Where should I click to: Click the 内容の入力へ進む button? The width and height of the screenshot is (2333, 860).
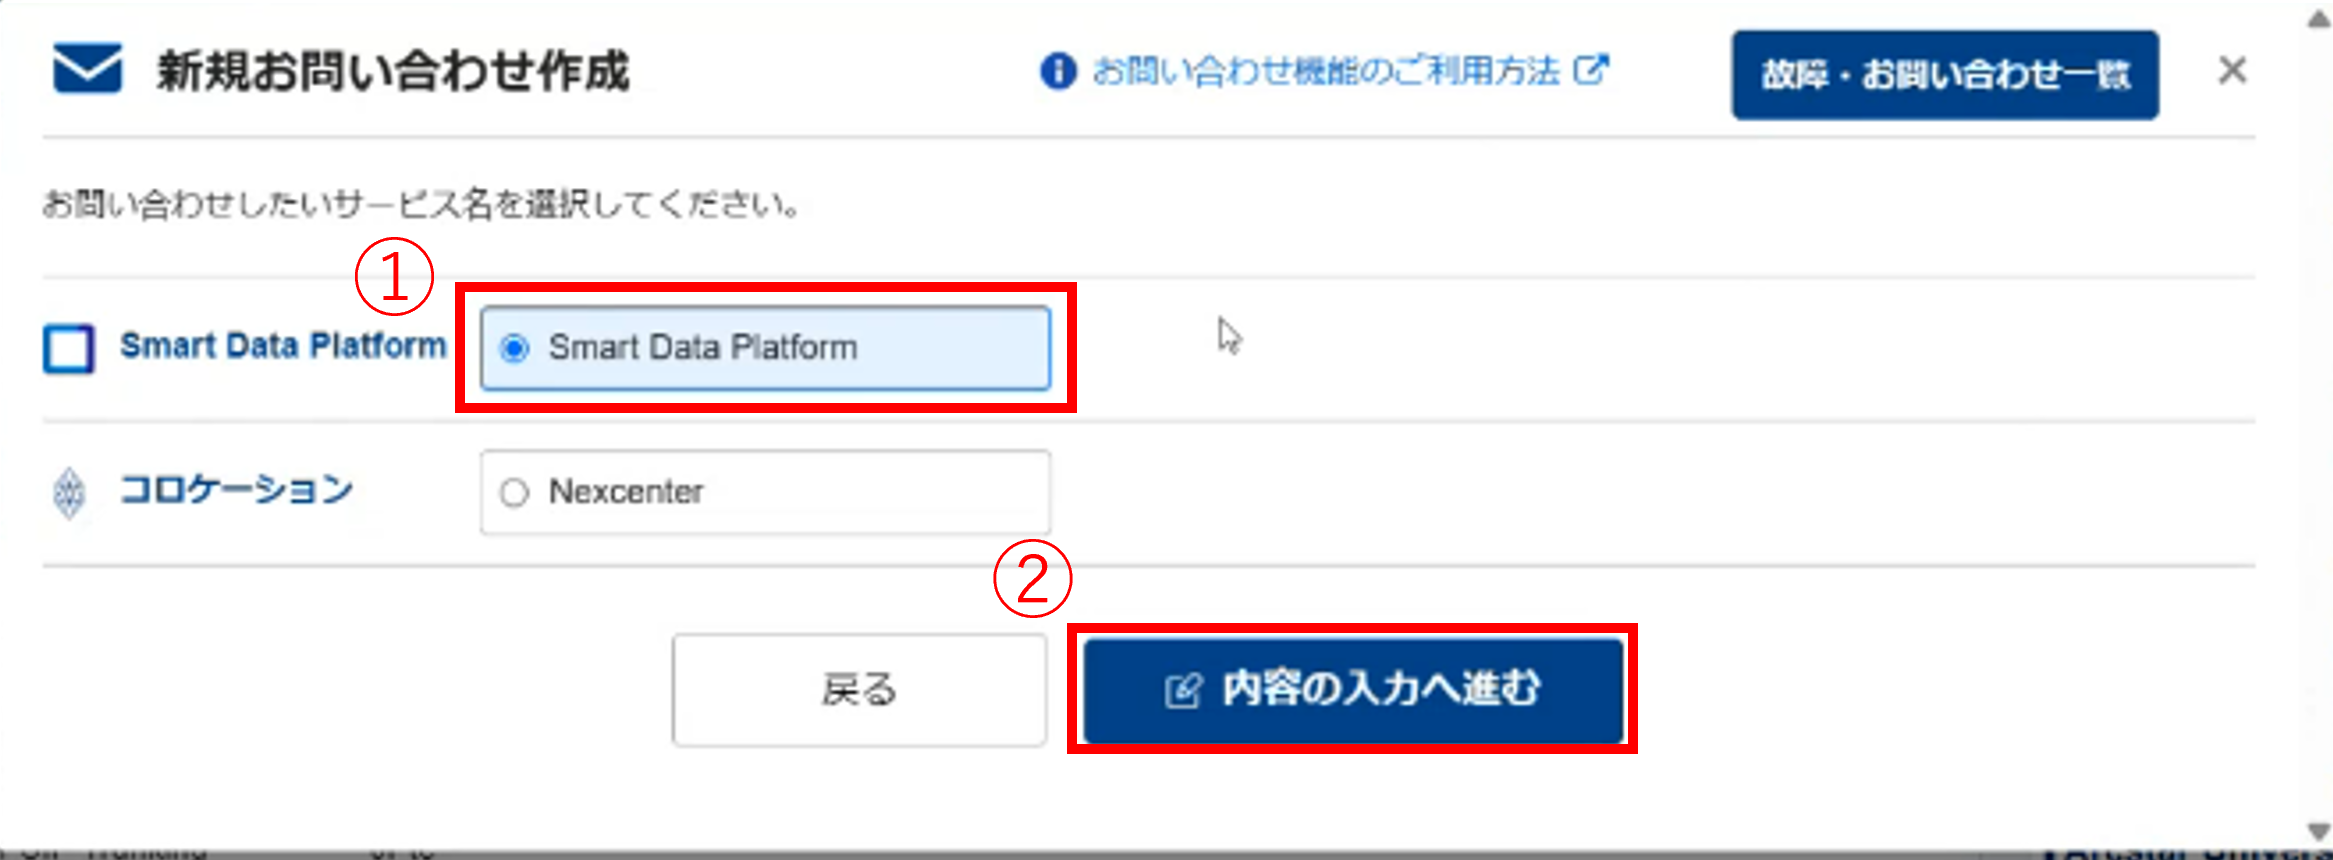1353,690
